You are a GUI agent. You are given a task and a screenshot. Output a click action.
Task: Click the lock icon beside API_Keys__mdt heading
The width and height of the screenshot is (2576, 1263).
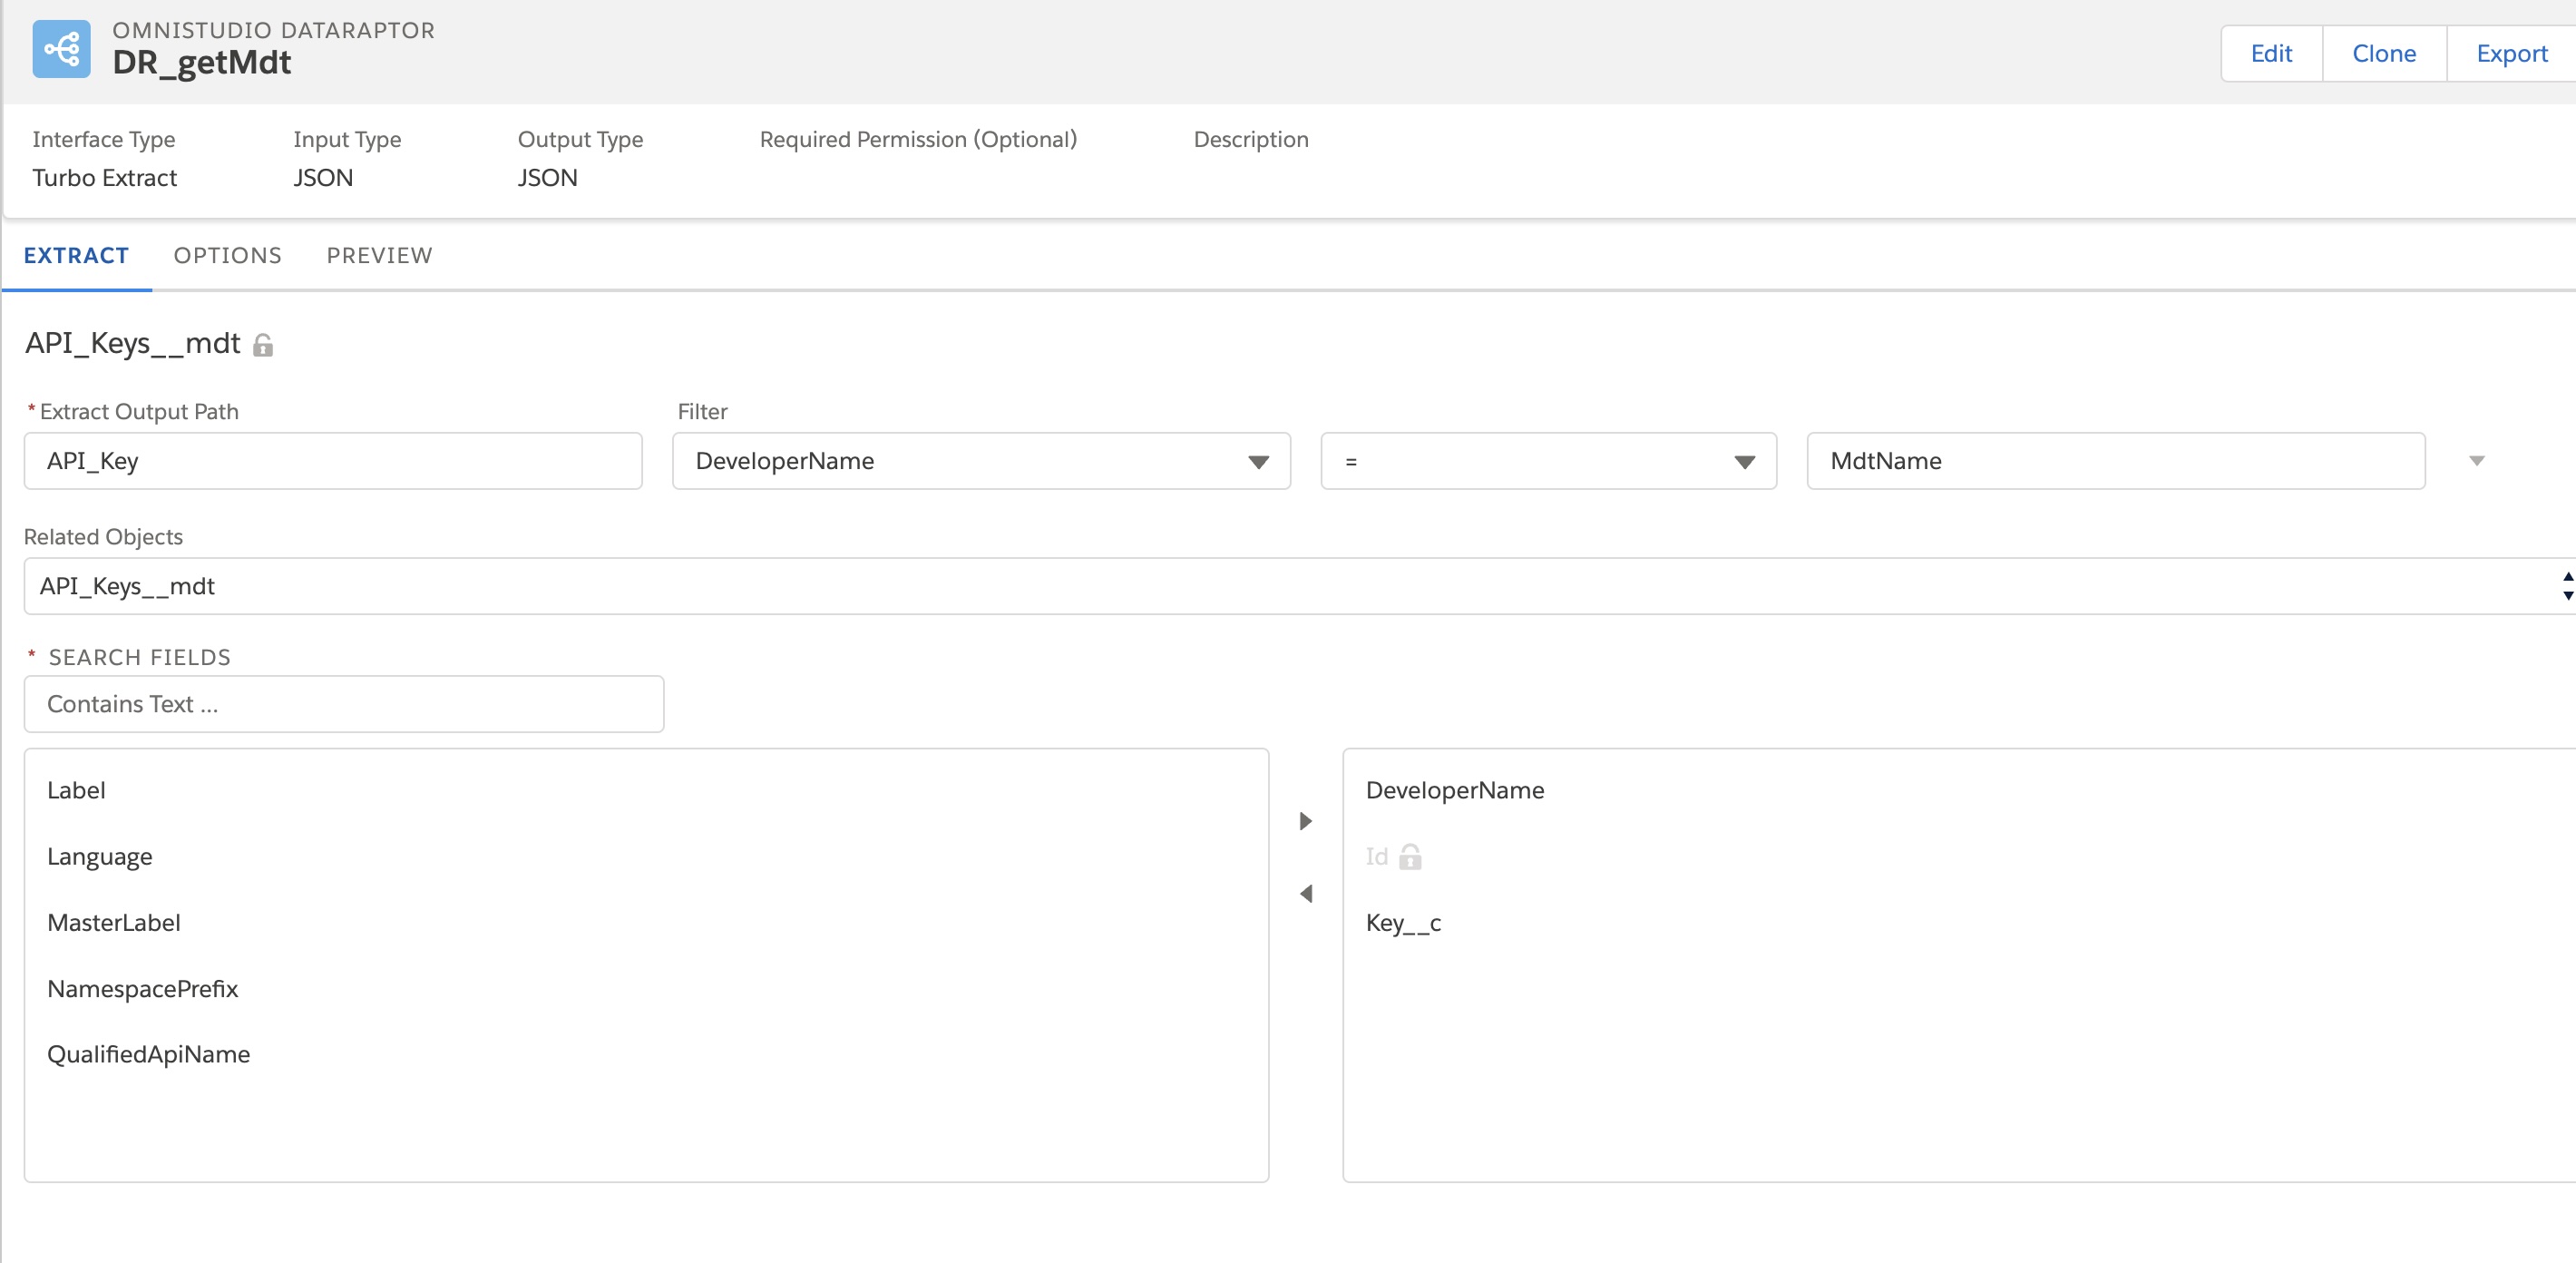[x=263, y=345]
